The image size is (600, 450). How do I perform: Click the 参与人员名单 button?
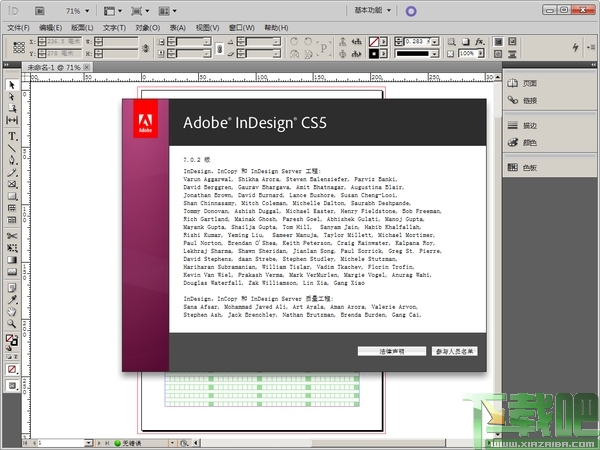pos(455,351)
